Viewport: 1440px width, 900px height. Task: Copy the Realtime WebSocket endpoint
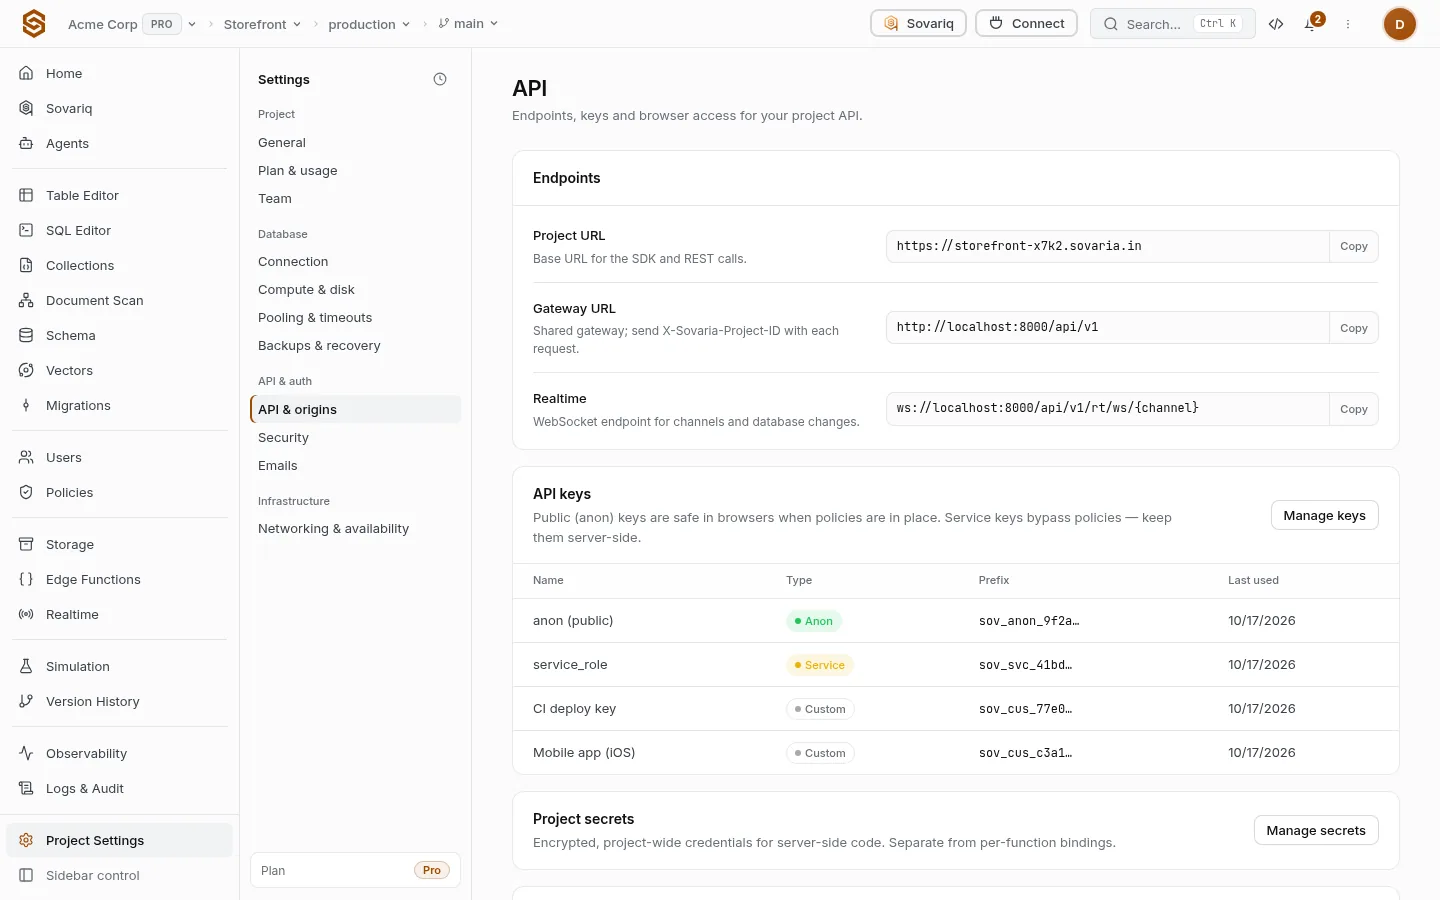click(x=1353, y=409)
